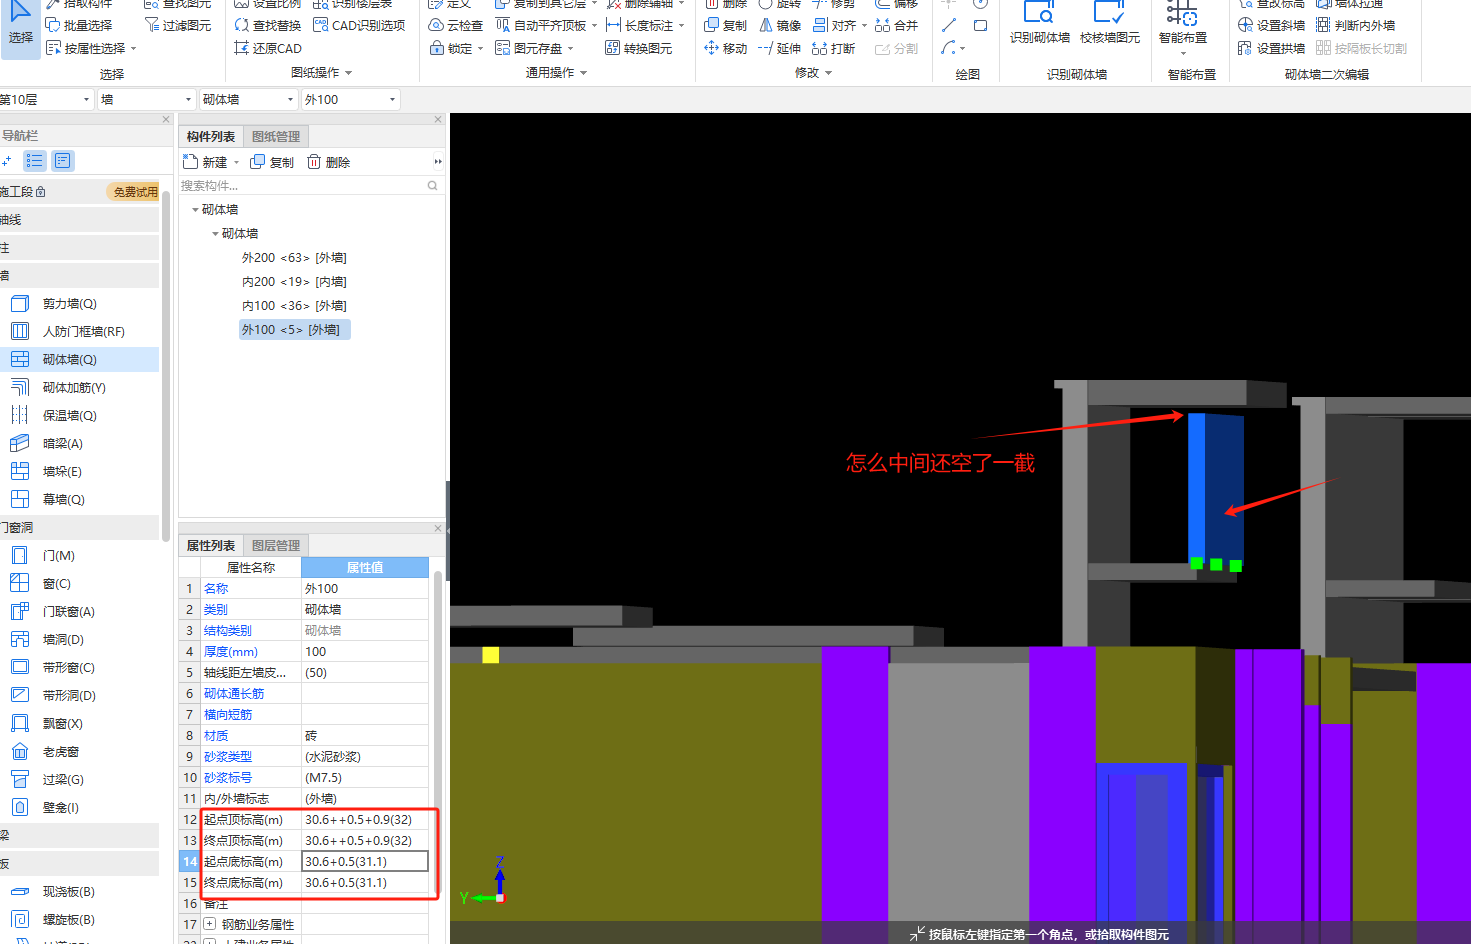
Task: Toggle the list view button in navigation bar
Action: coord(35,161)
